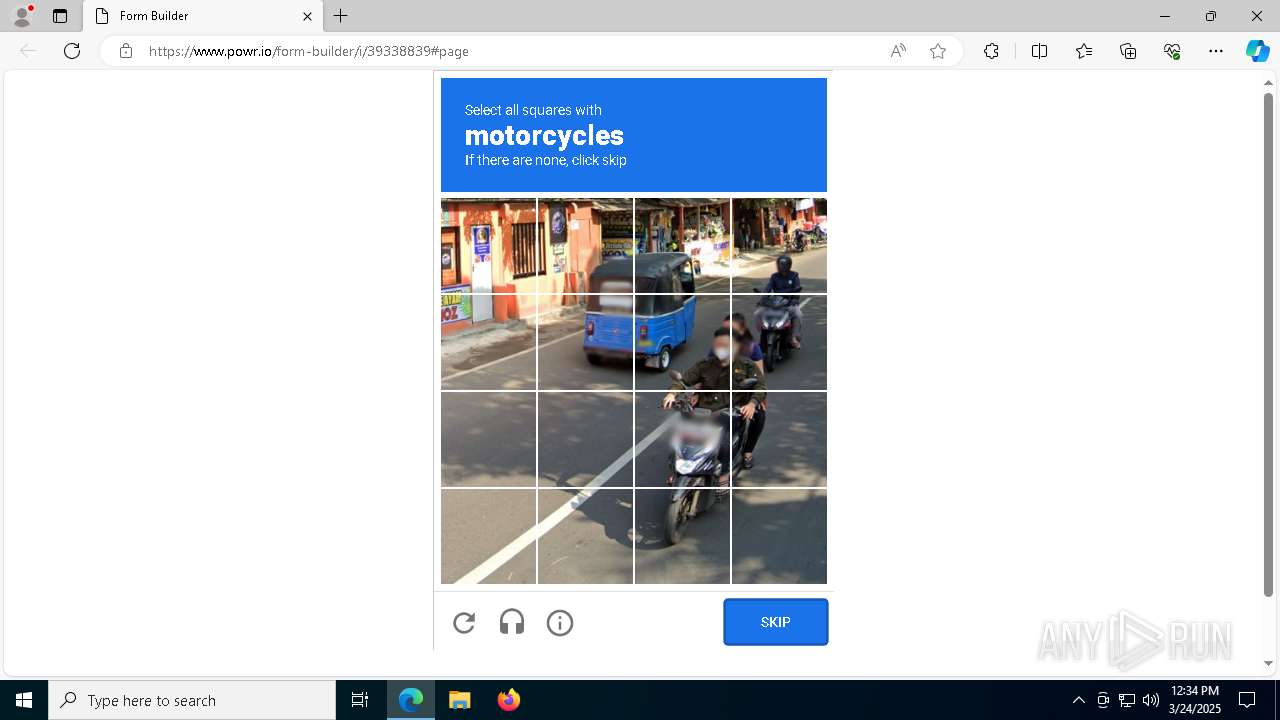The width and height of the screenshot is (1280, 720).
Task: Select the tile with the motorcycle handlebars and headlight
Action: point(682,439)
